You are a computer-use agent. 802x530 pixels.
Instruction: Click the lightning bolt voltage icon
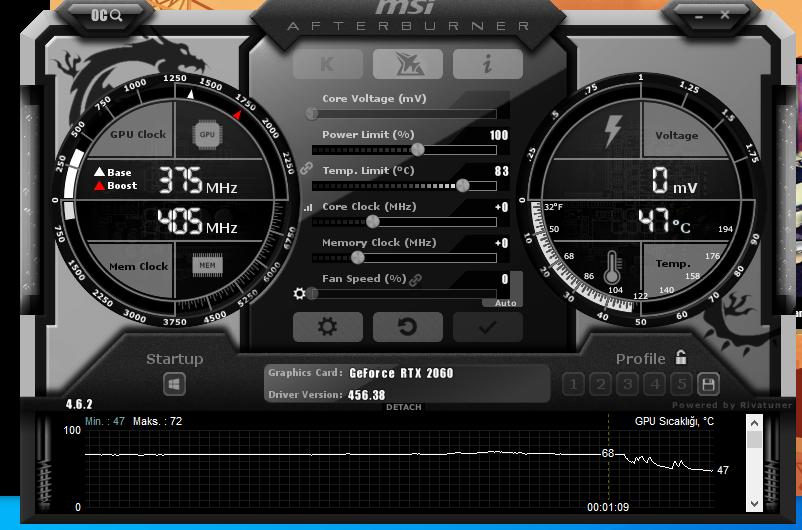[612, 131]
